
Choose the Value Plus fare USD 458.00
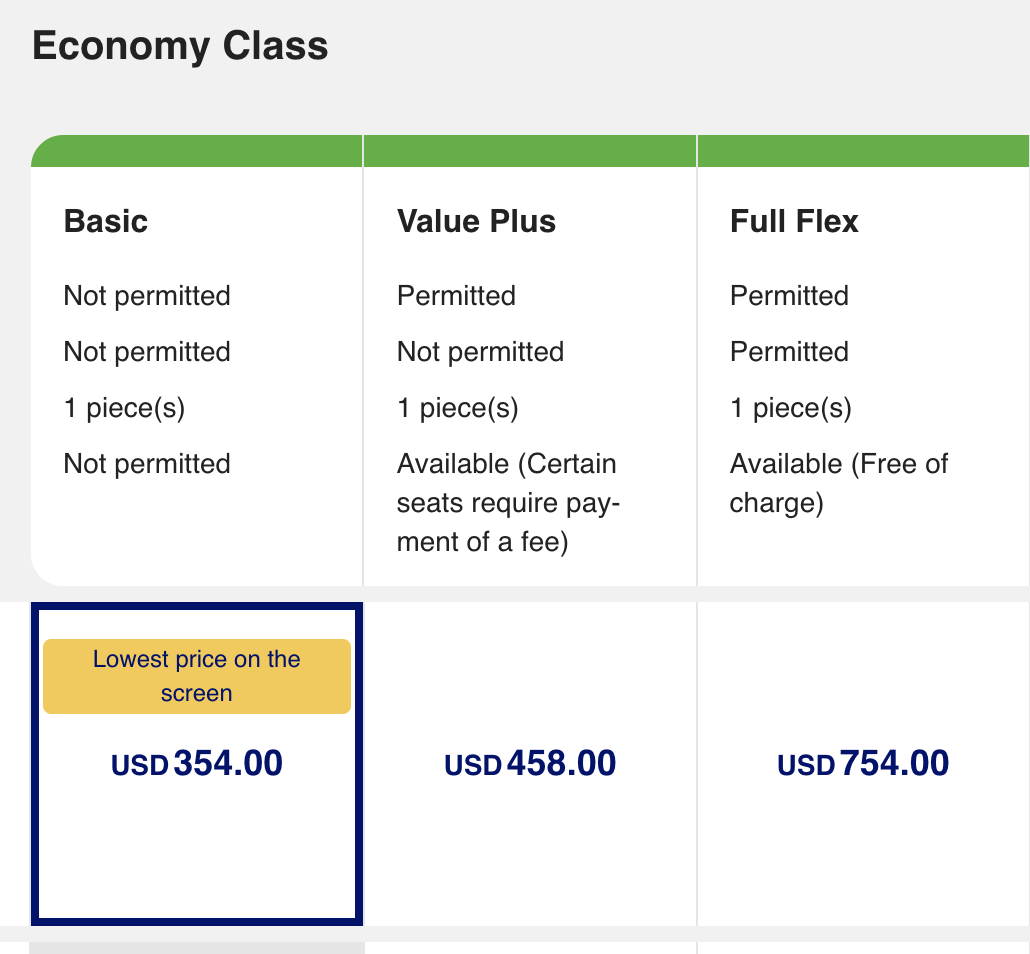[x=530, y=765]
